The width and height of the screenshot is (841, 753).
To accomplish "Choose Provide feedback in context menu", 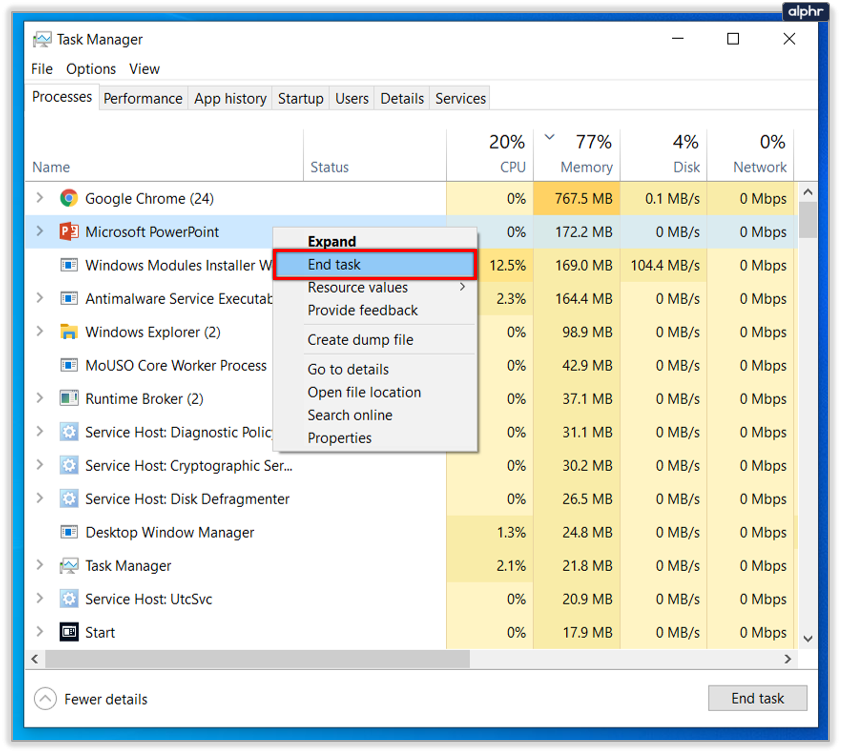I will [375, 310].
